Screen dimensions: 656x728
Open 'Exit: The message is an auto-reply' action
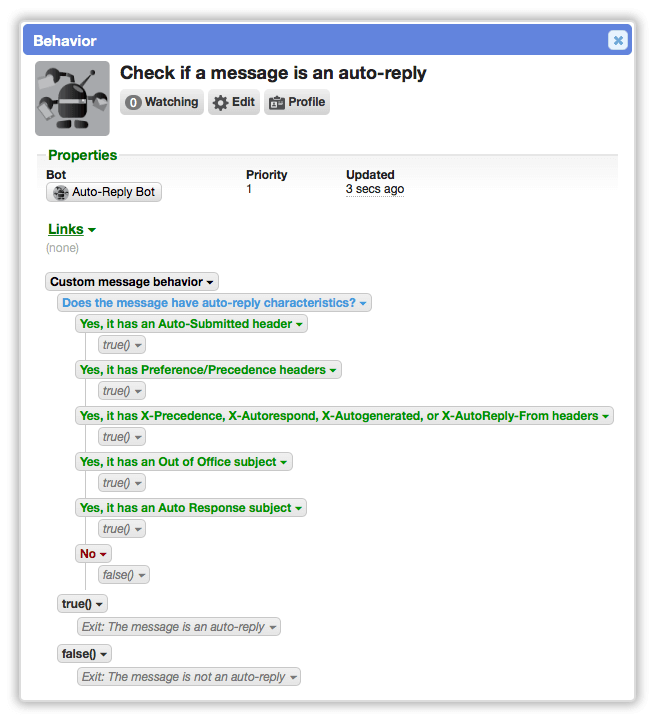point(179,627)
